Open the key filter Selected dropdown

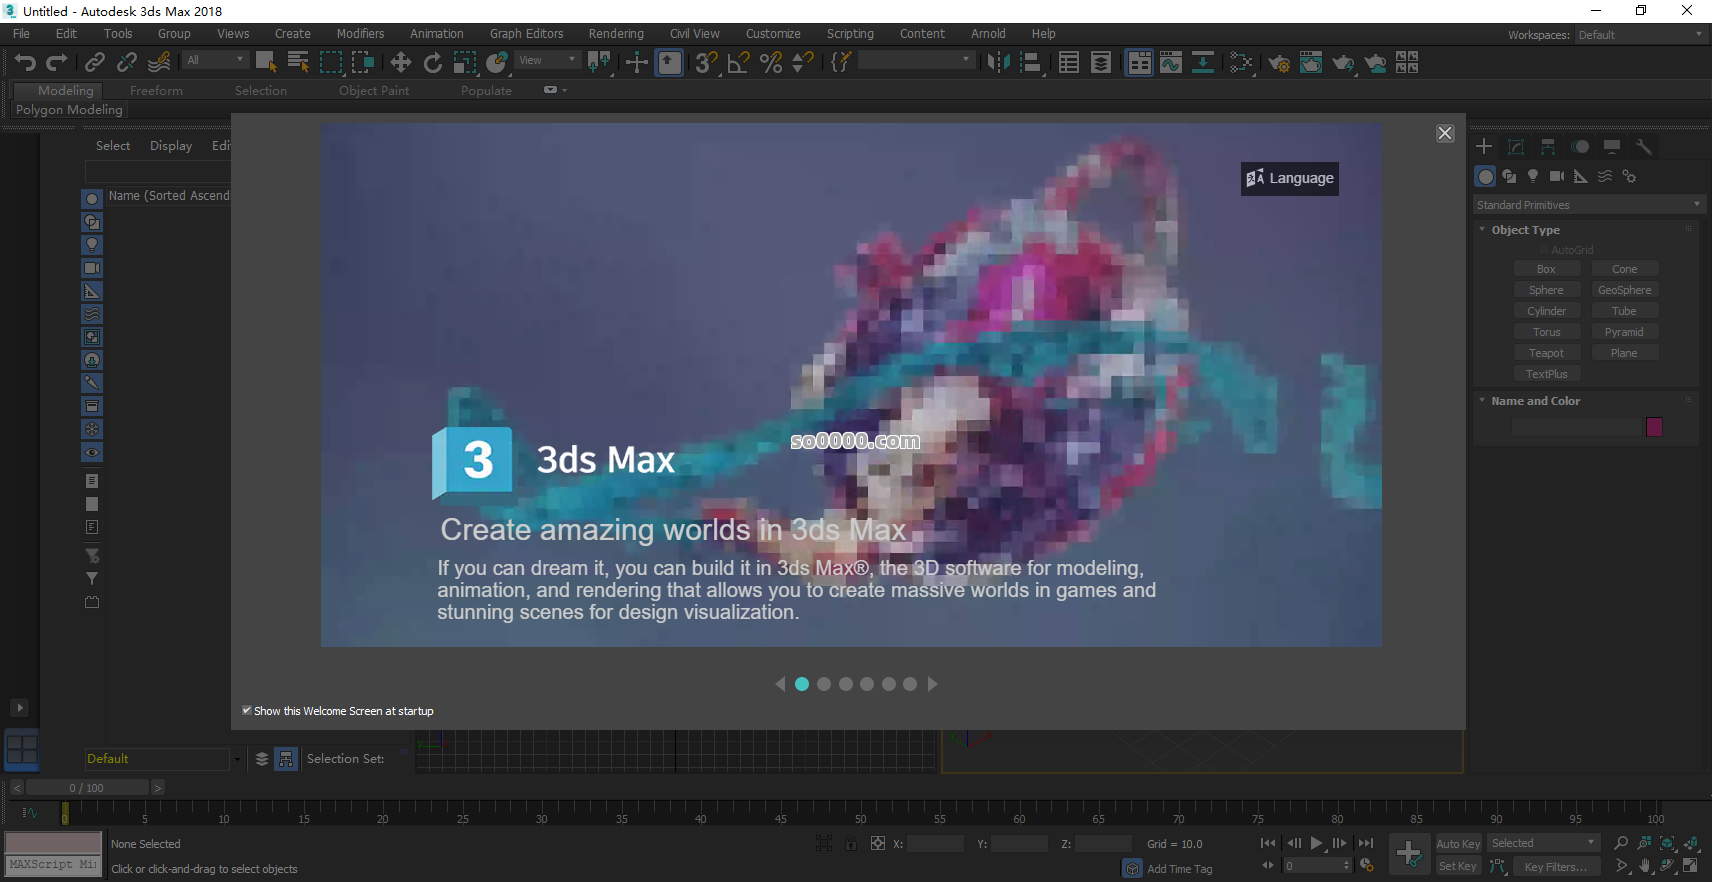1544,843
